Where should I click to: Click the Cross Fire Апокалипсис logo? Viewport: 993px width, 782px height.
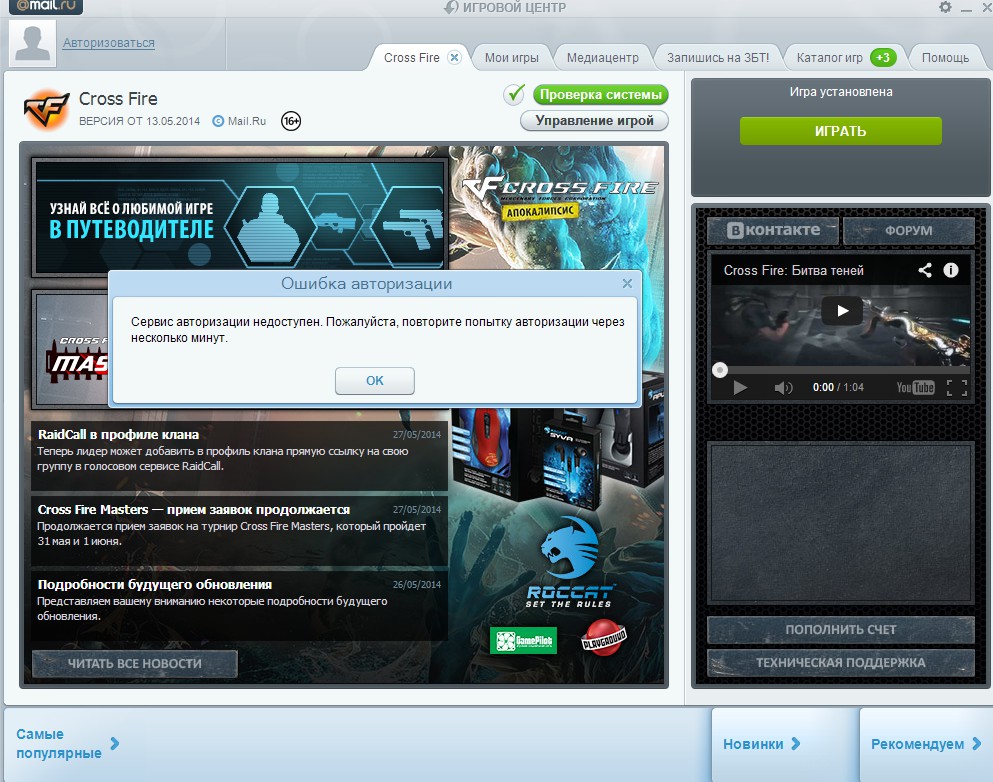click(x=560, y=198)
